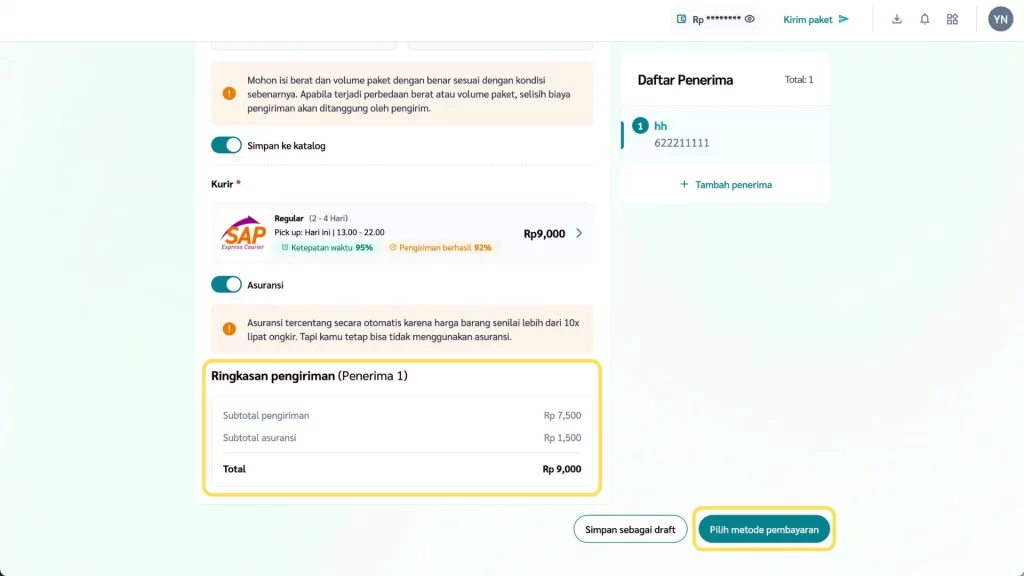
Task: Click the wallet balance icon
Action: [681, 19]
